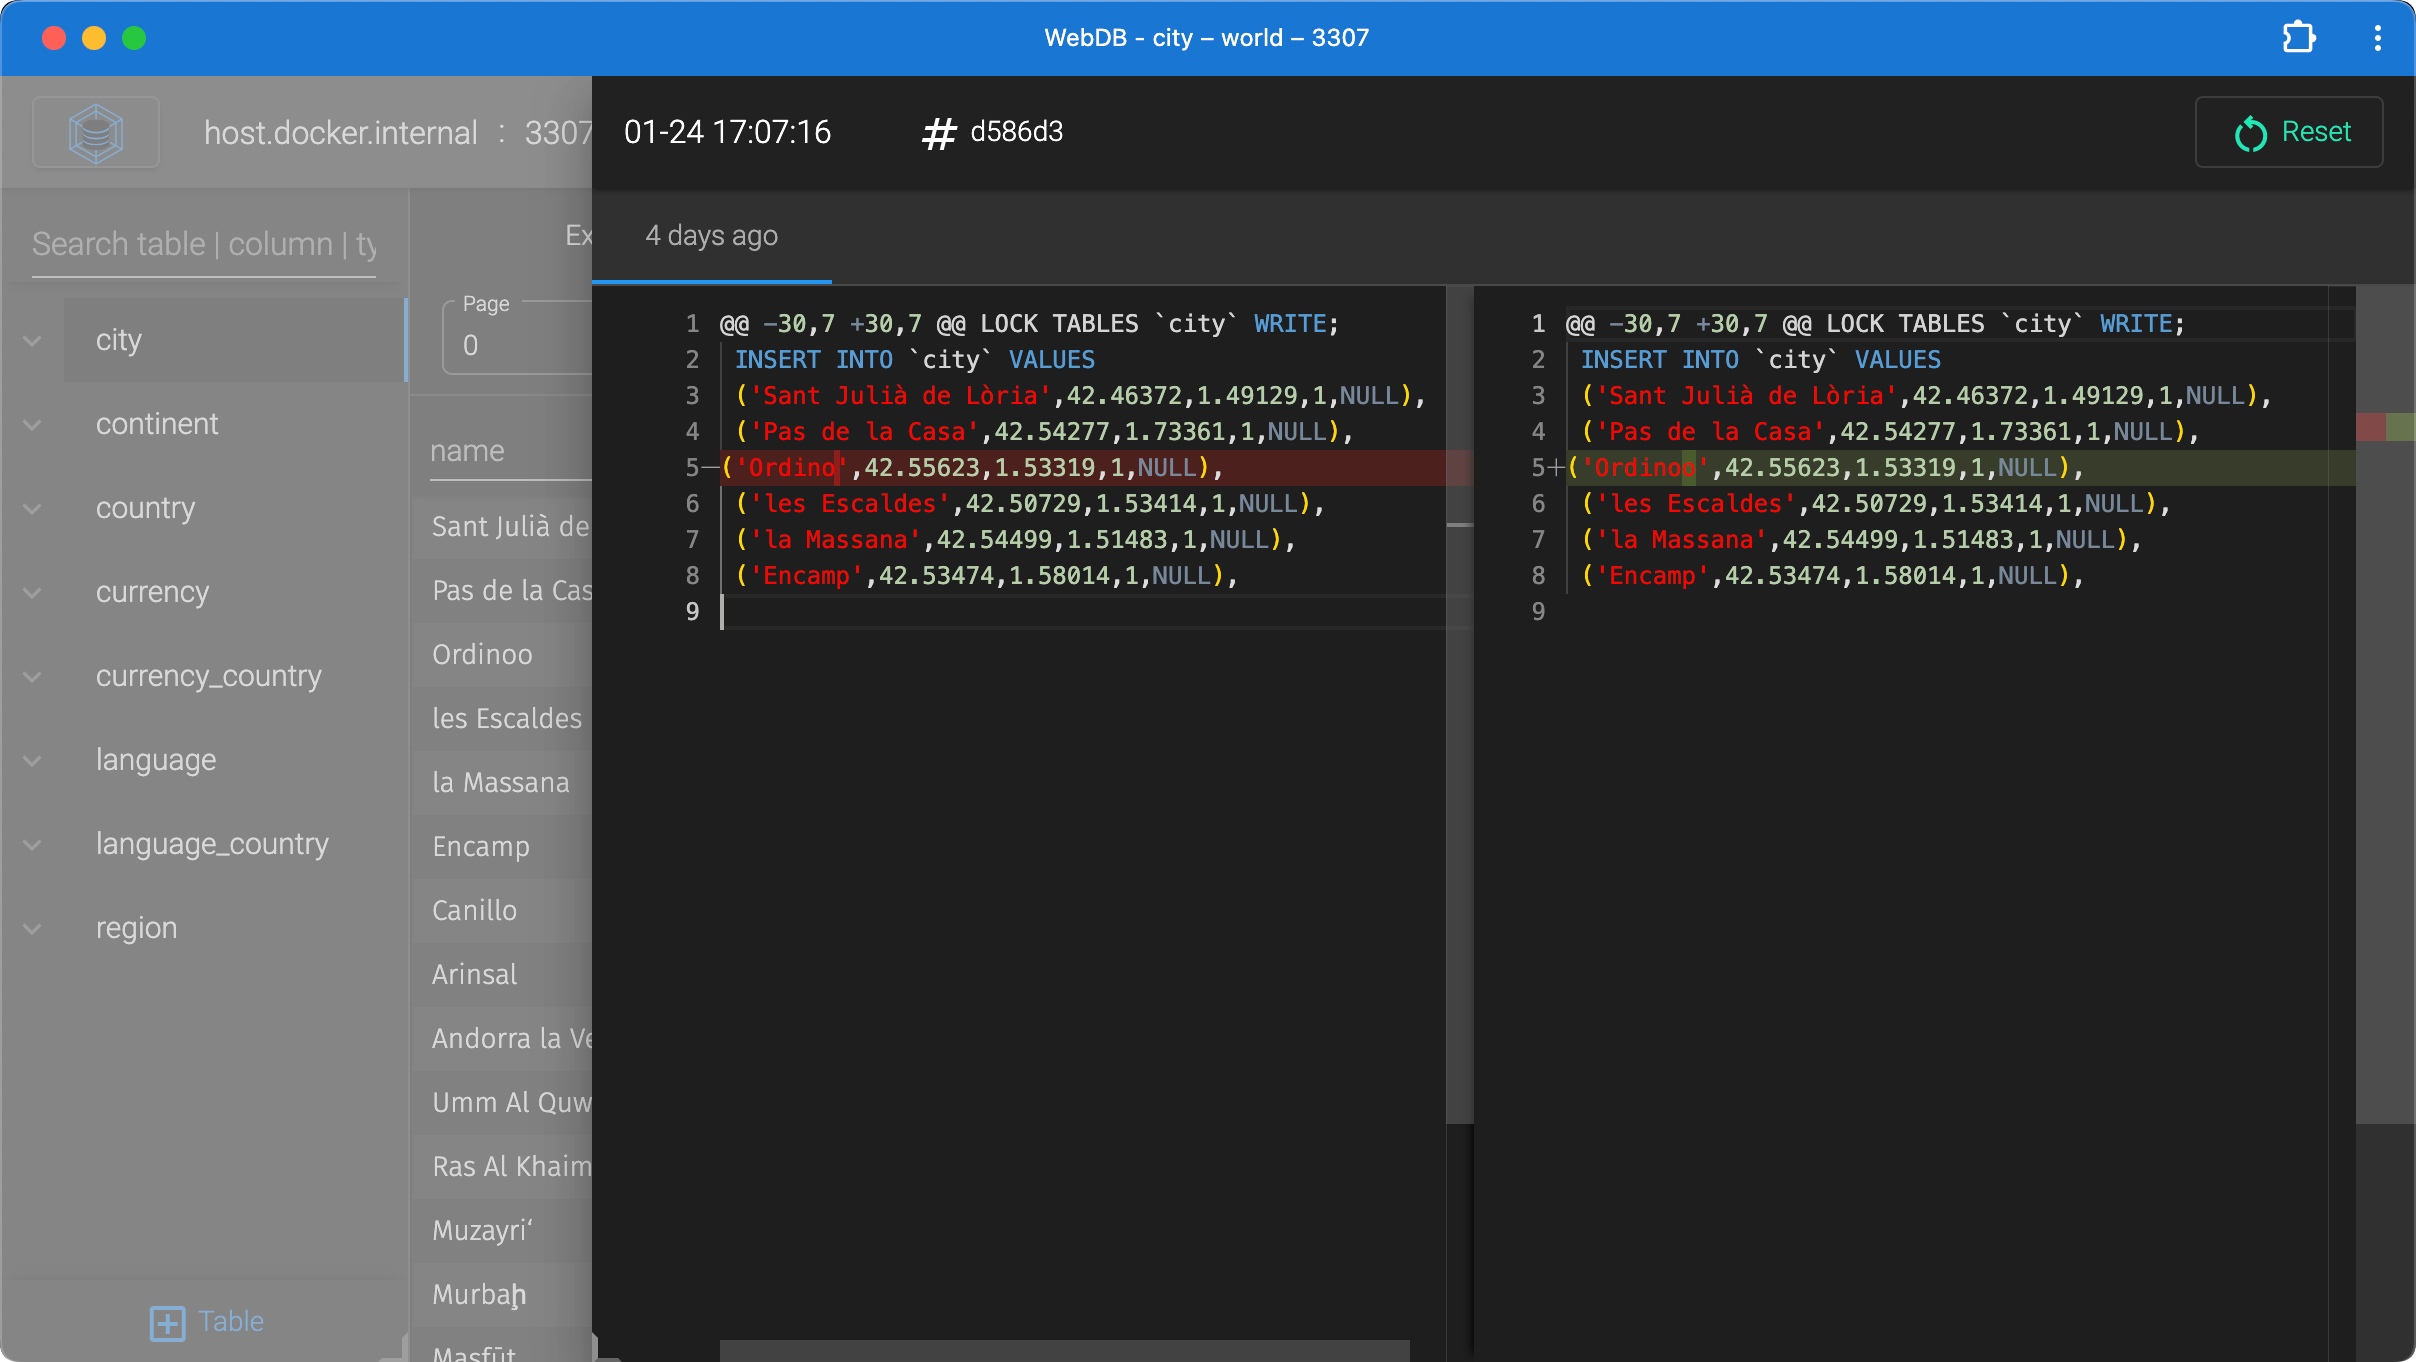Select the '4 days ago' tab
The height and width of the screenshot is (1362, 2416).
tap(711, 236)
